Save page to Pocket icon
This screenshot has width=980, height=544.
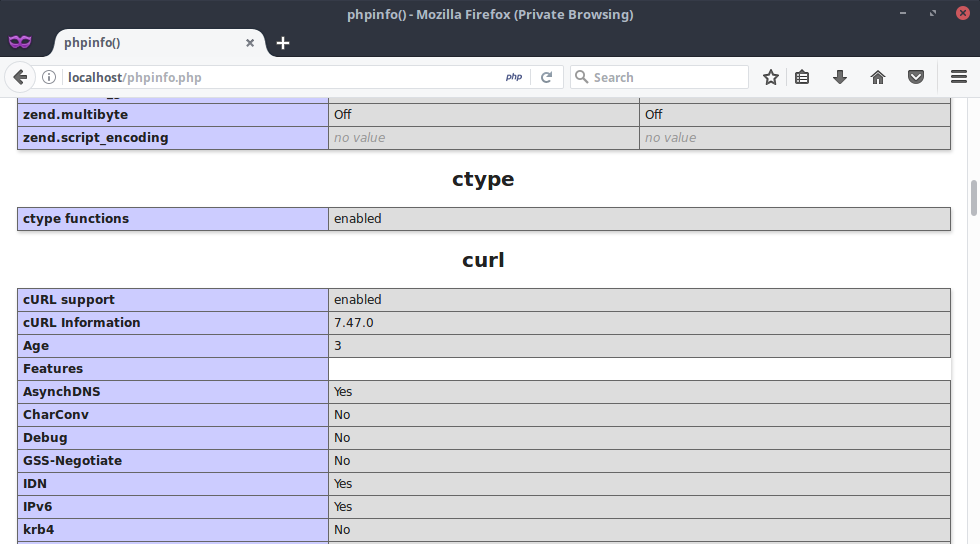(915, 77)
